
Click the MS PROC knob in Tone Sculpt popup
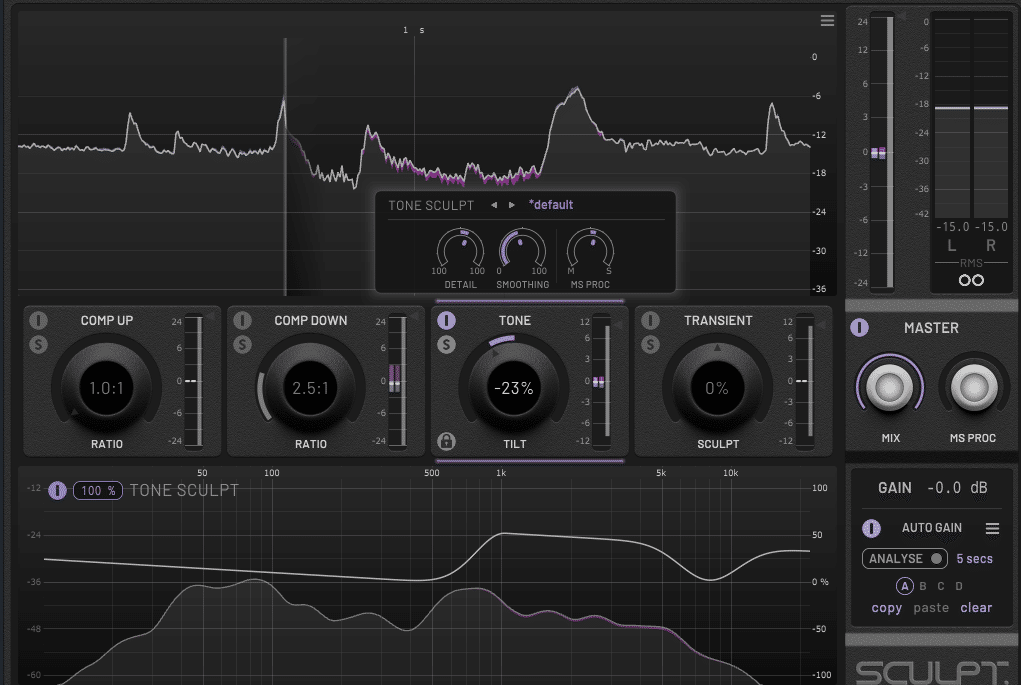pyautogui.click(x=590, y=249)
